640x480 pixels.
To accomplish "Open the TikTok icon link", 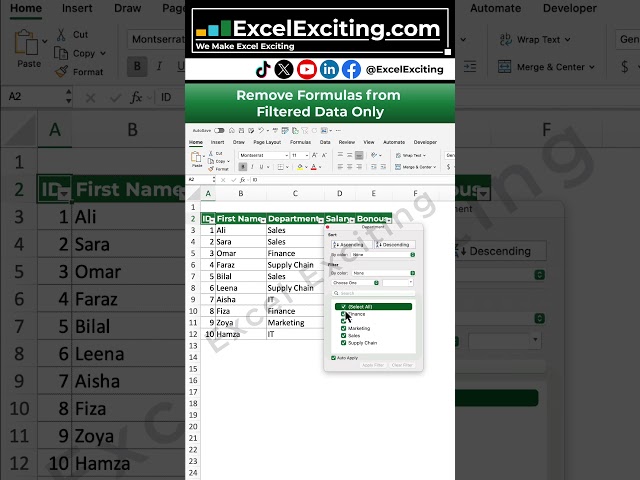I will click(263, 69).
